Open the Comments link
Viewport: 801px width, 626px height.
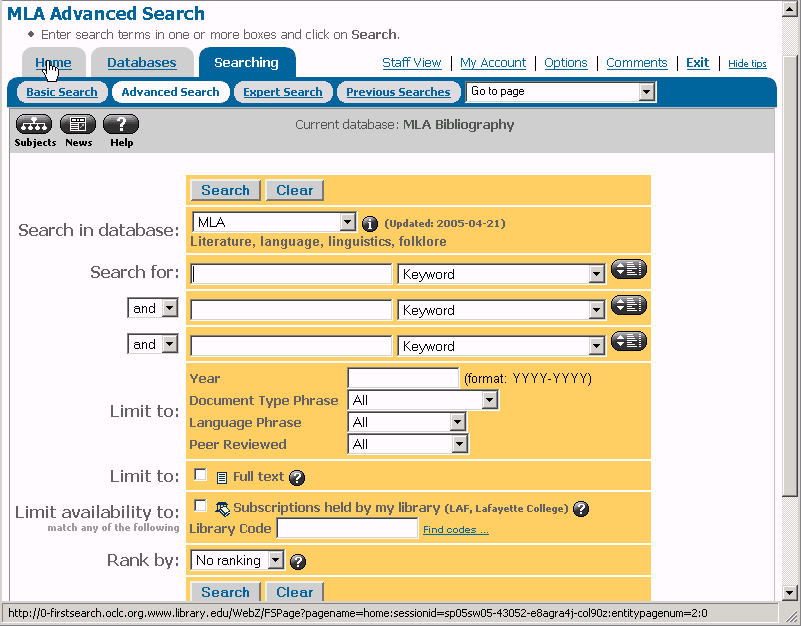pos(637,63)
